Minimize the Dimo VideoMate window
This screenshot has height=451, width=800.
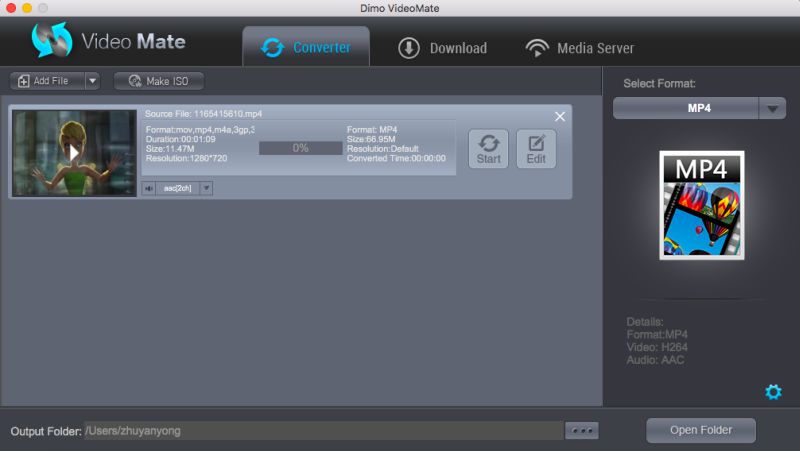coord(27,8)
